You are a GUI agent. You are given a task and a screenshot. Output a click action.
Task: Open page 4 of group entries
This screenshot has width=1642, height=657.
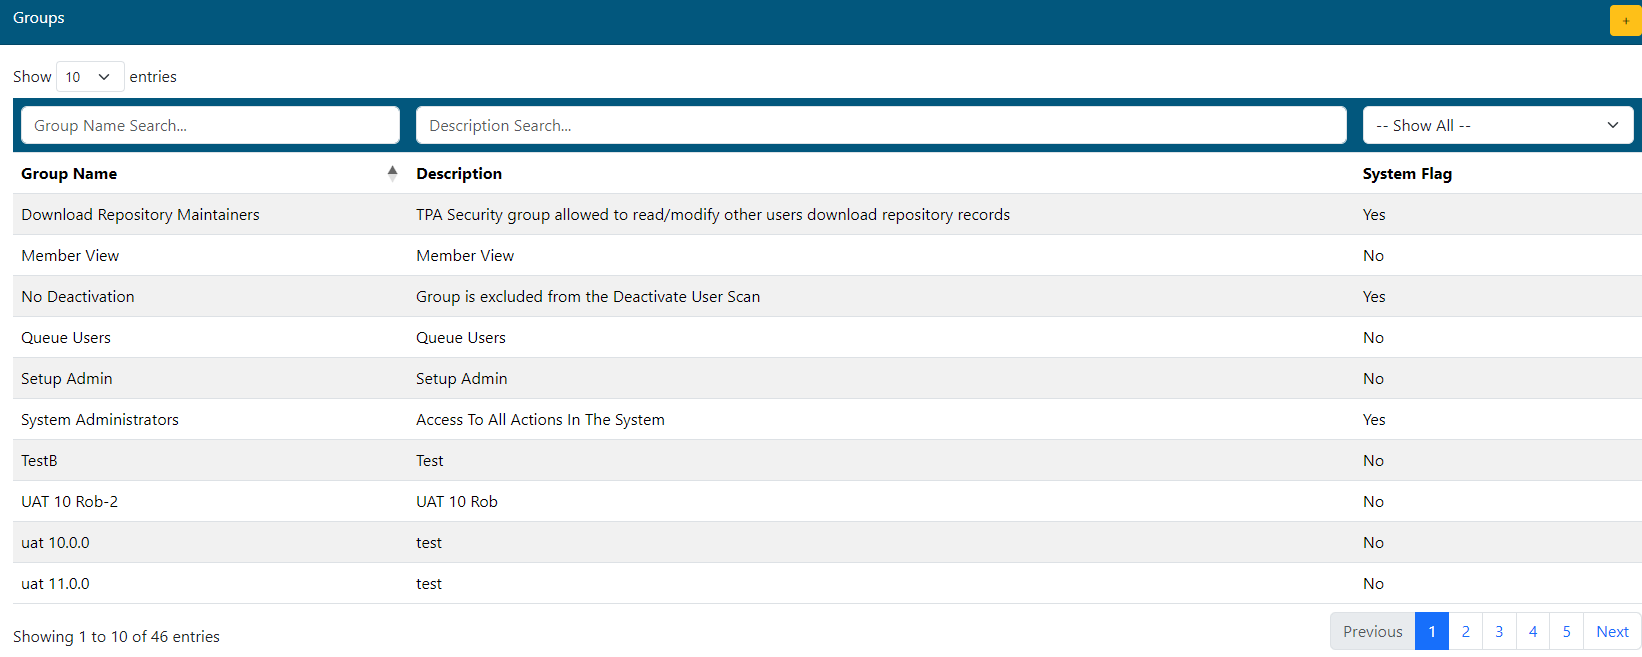(x=1532, y=632)
